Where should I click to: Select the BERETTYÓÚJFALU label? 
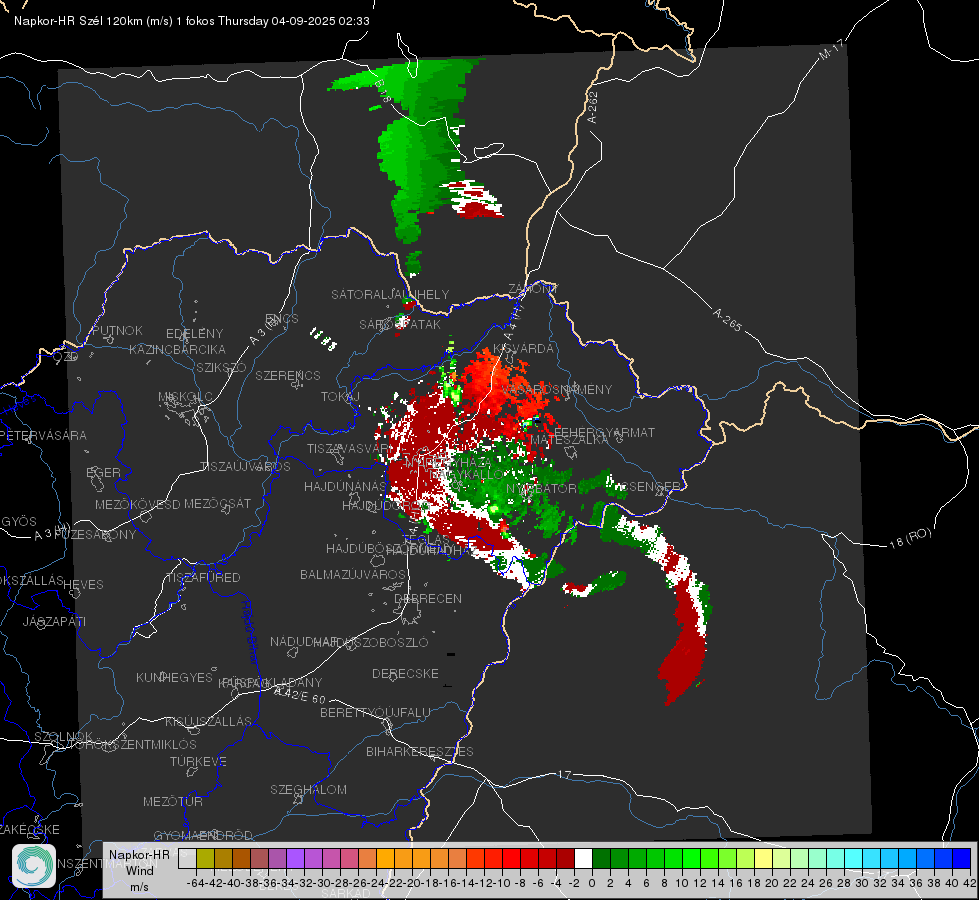point(375,712)
